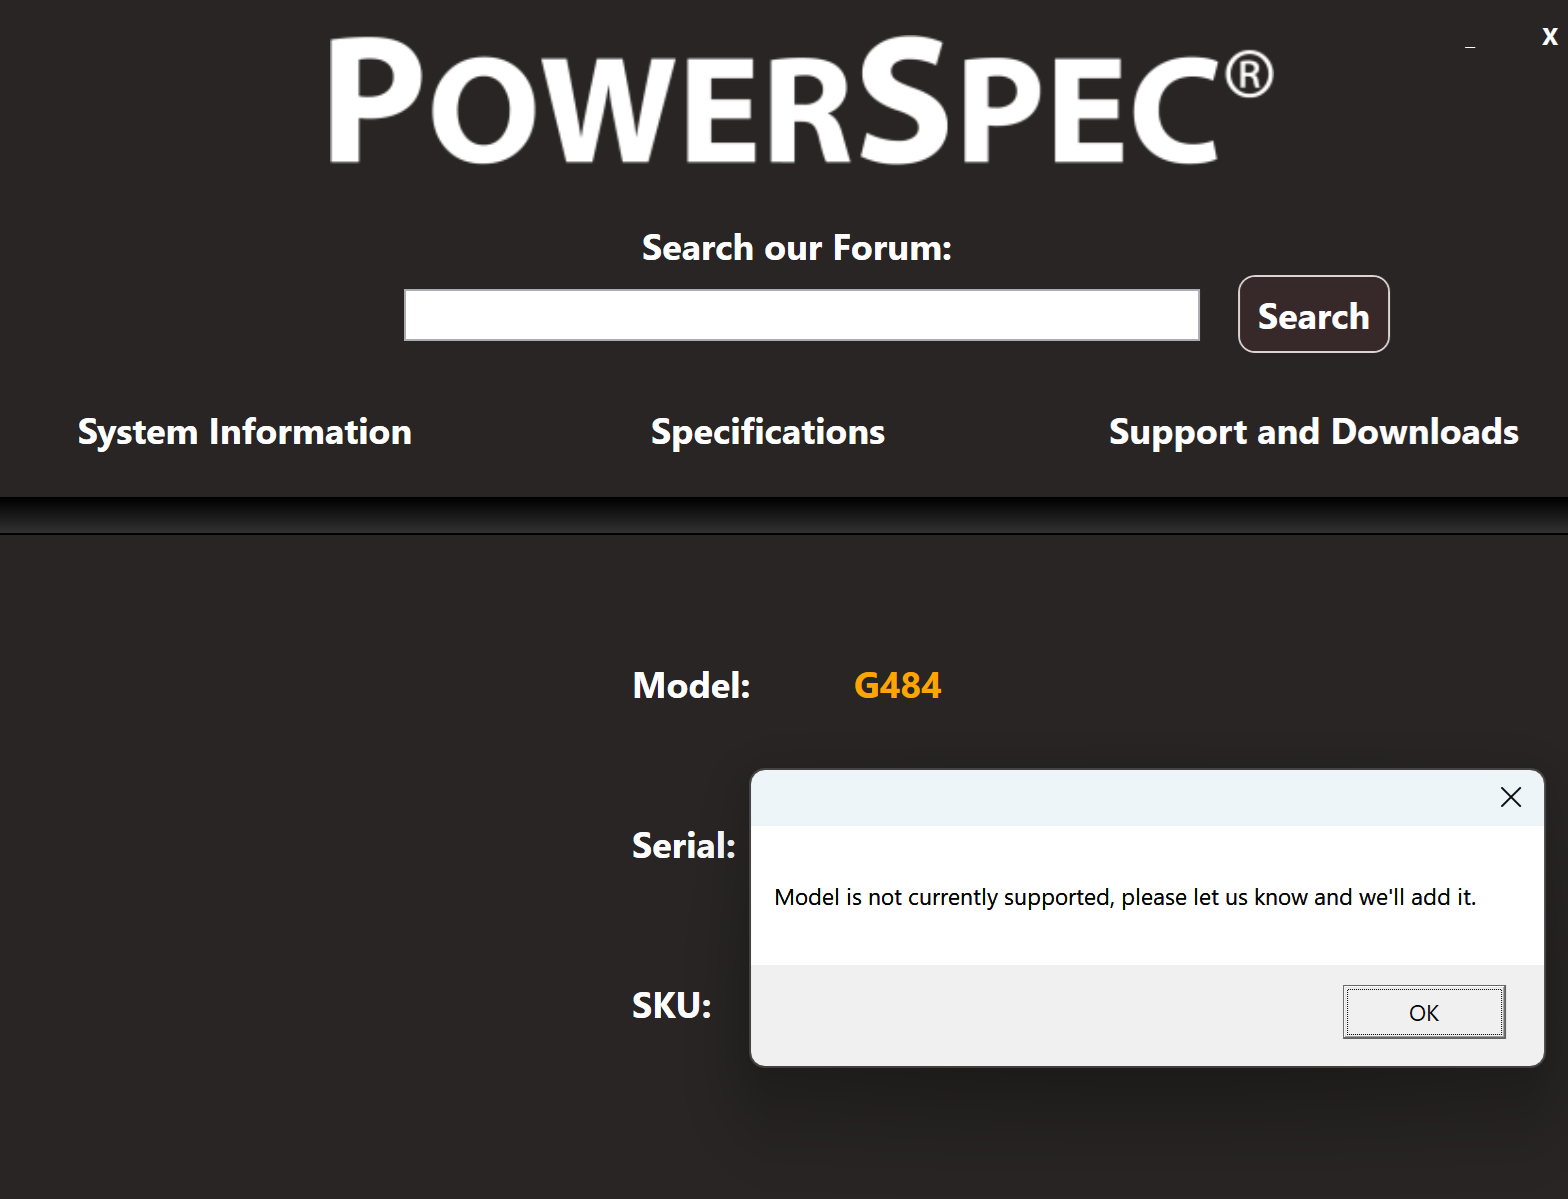Open Support and Downloads section

pyautogui.click(x=1313, y=432)
